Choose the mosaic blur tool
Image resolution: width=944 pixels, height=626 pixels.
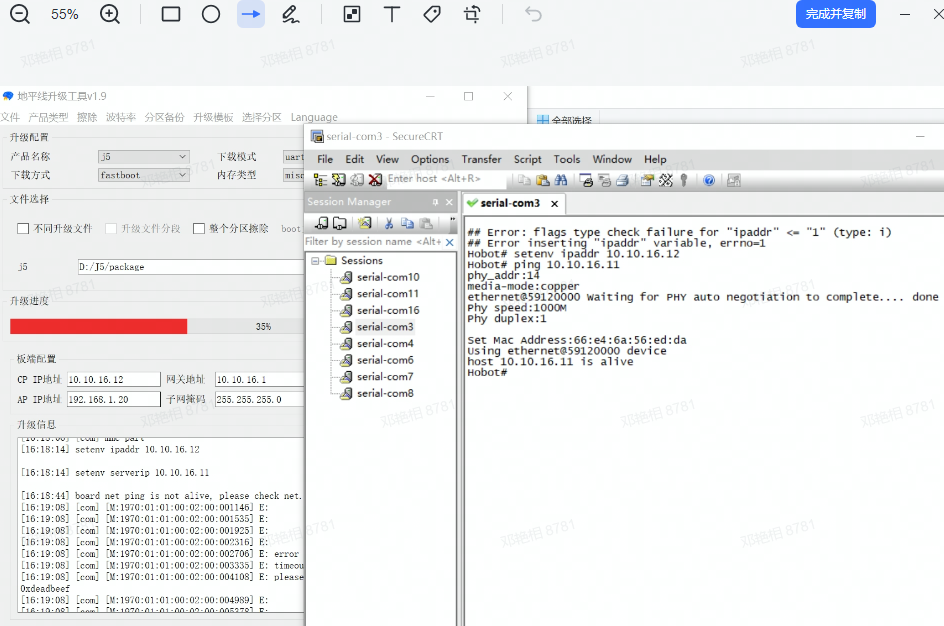point(351,14)
